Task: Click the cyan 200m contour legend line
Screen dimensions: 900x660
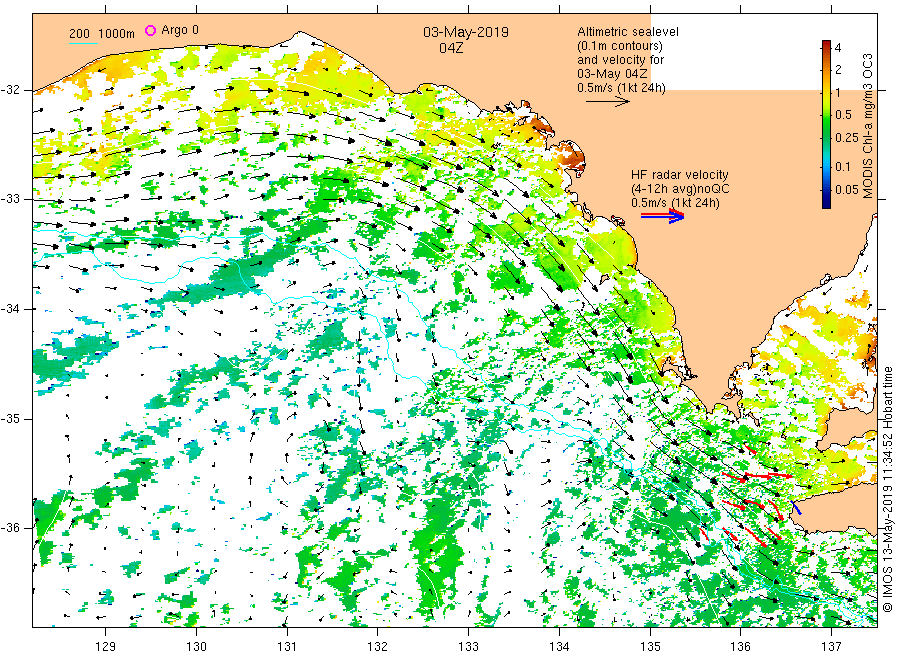Action: click(83, 43)
